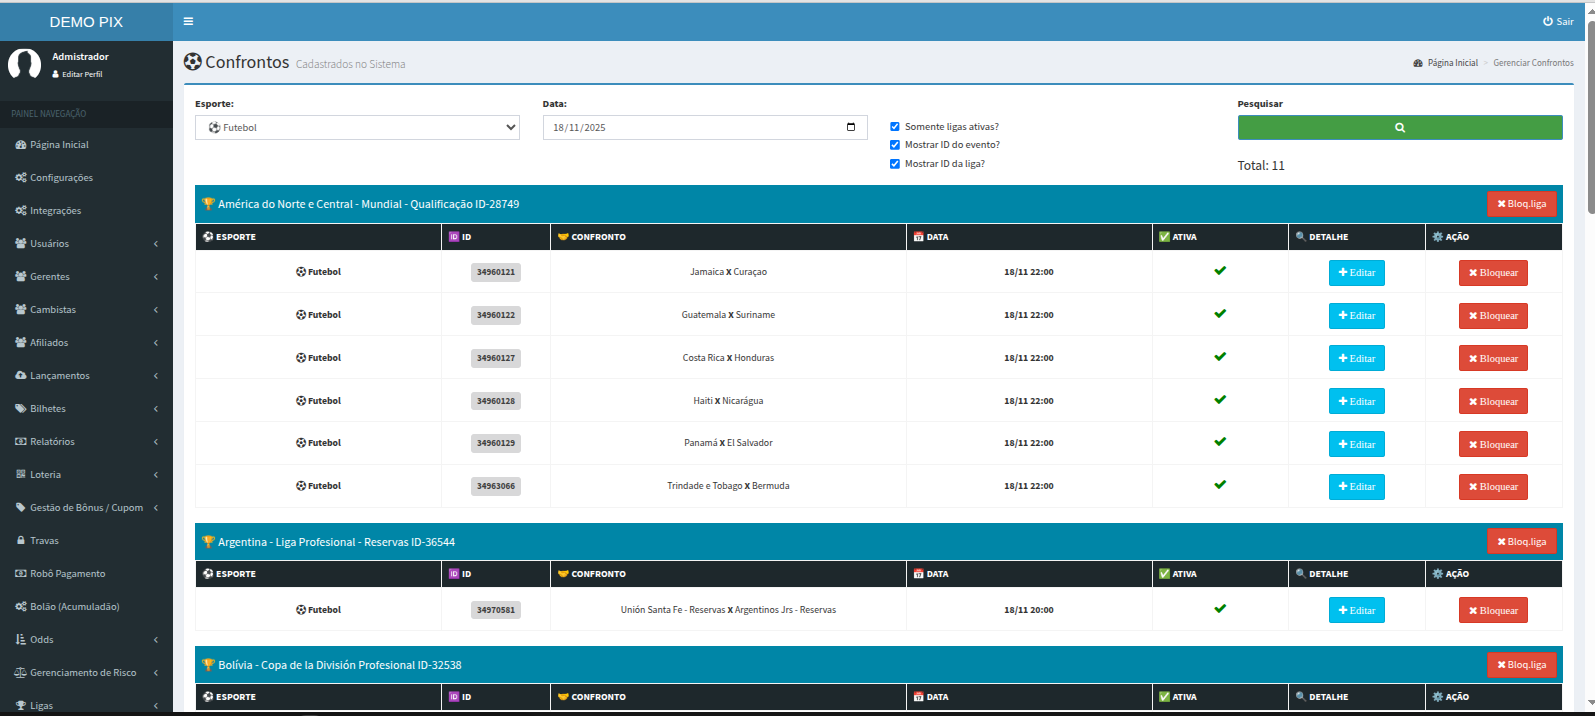Toggle Mostrar ID do evento checkbox
This screenshot has width=1595, height=716.
click(x=895, y=145)
